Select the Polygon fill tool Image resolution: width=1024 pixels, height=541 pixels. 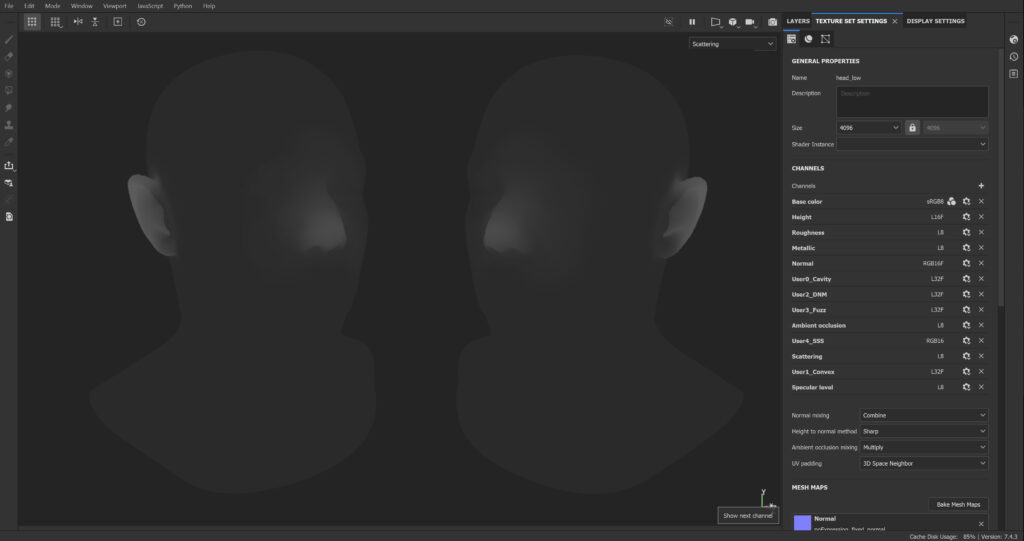[x=9, y=91]
